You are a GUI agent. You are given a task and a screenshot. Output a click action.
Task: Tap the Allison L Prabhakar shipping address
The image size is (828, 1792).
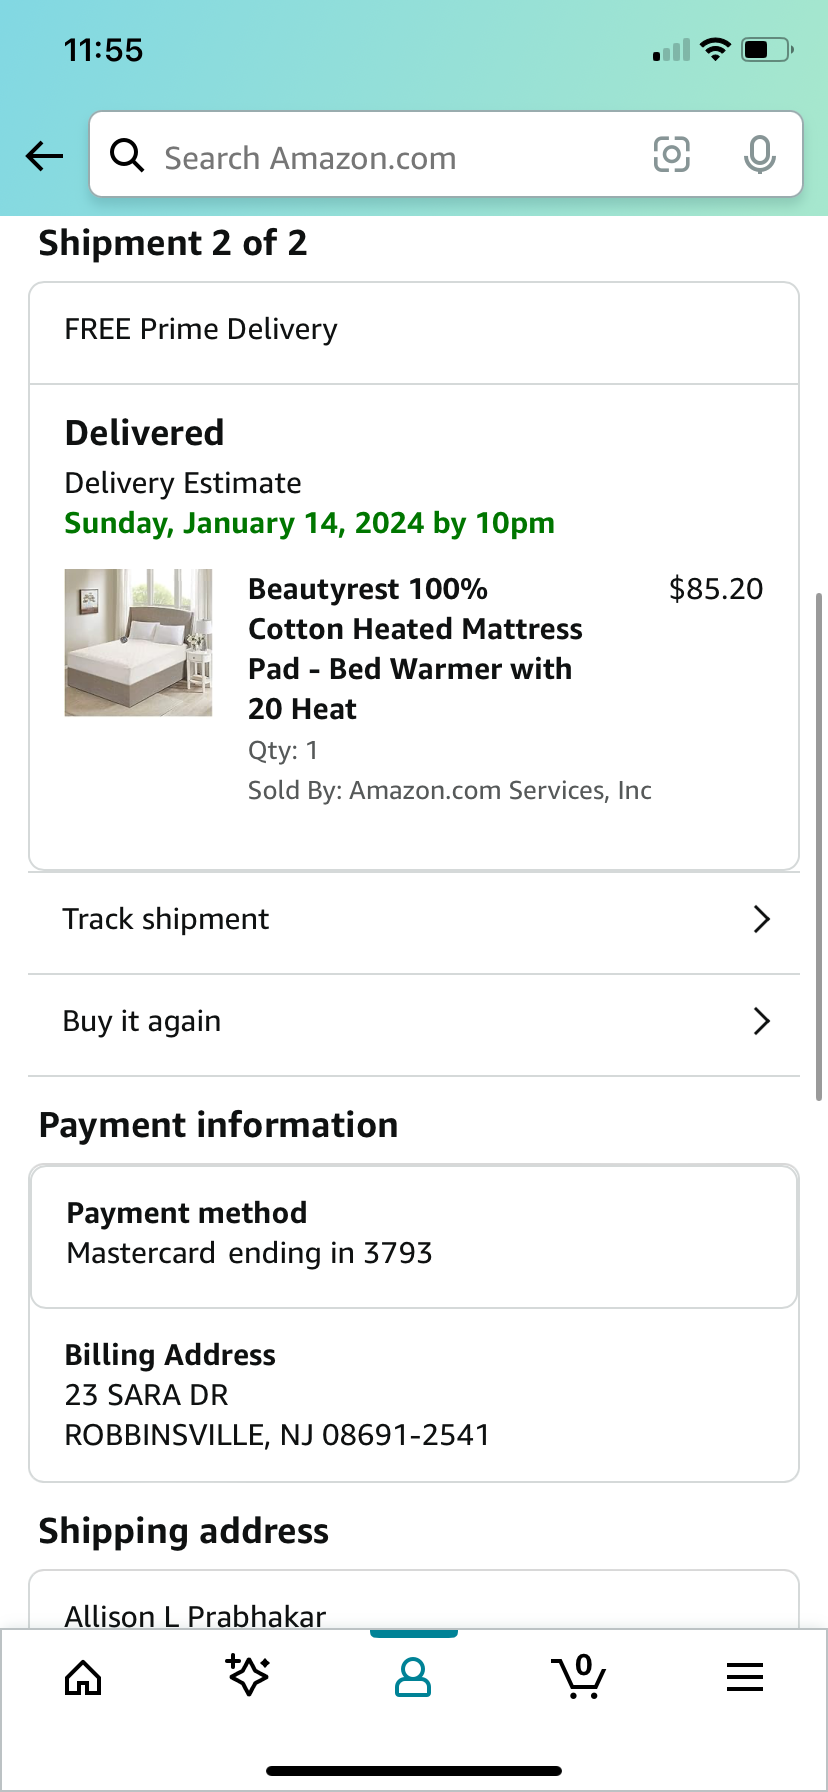pyautogui.click(x=195, y=1615)
